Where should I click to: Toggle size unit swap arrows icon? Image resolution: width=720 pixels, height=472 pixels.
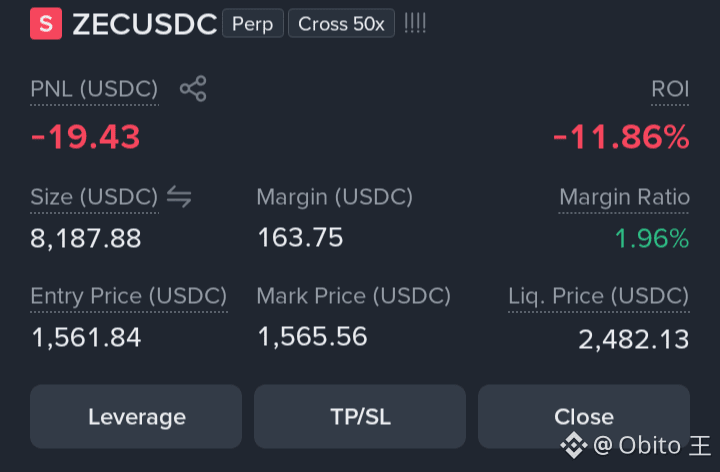[179, 197]
